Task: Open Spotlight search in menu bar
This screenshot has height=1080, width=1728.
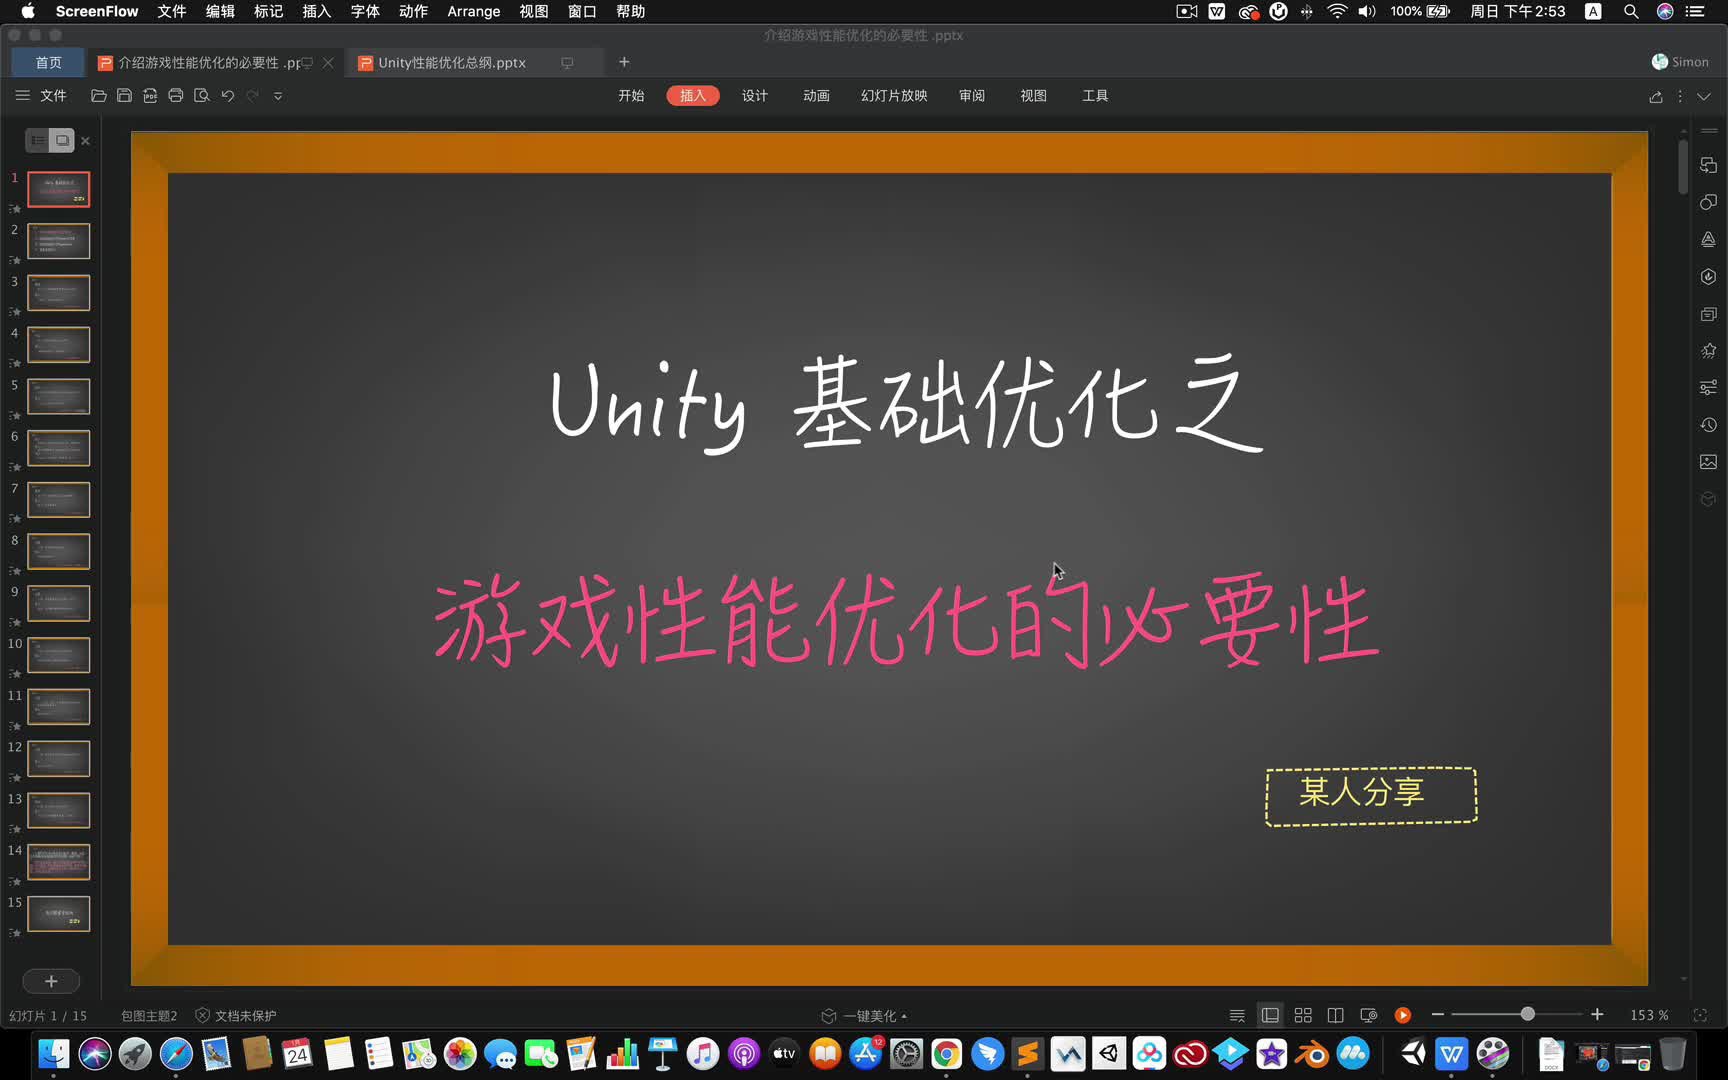Action: pyautogui.click(x=1631, y=11)
